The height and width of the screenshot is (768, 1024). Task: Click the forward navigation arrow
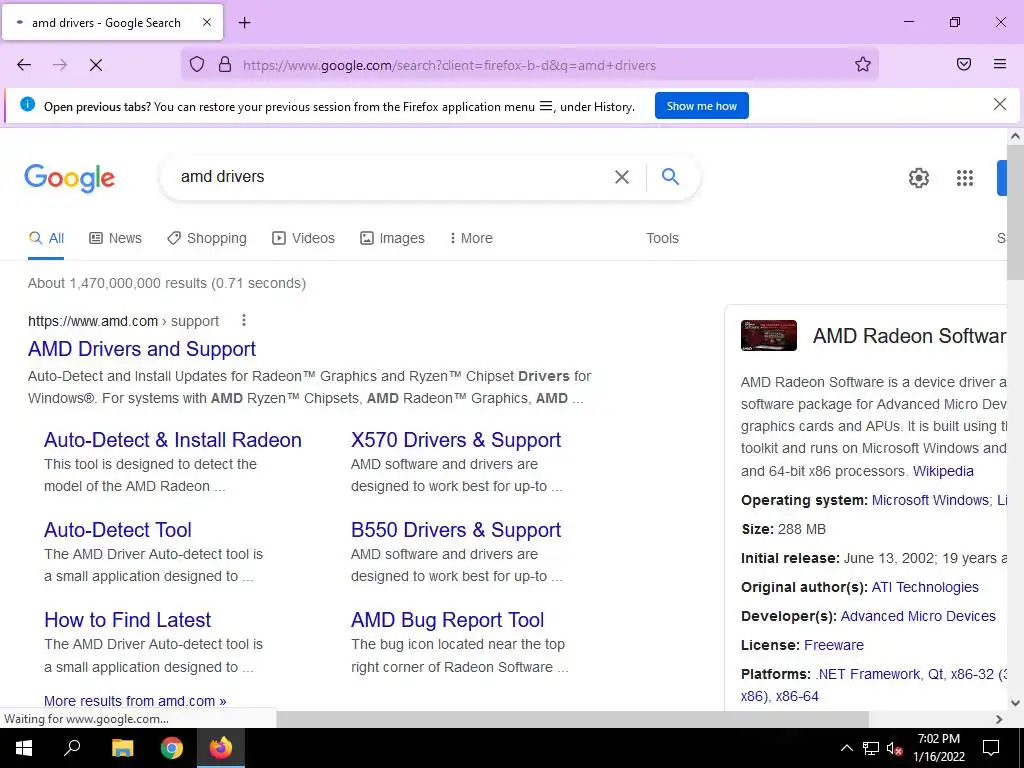pyautogui.click(x=60, y=65)
